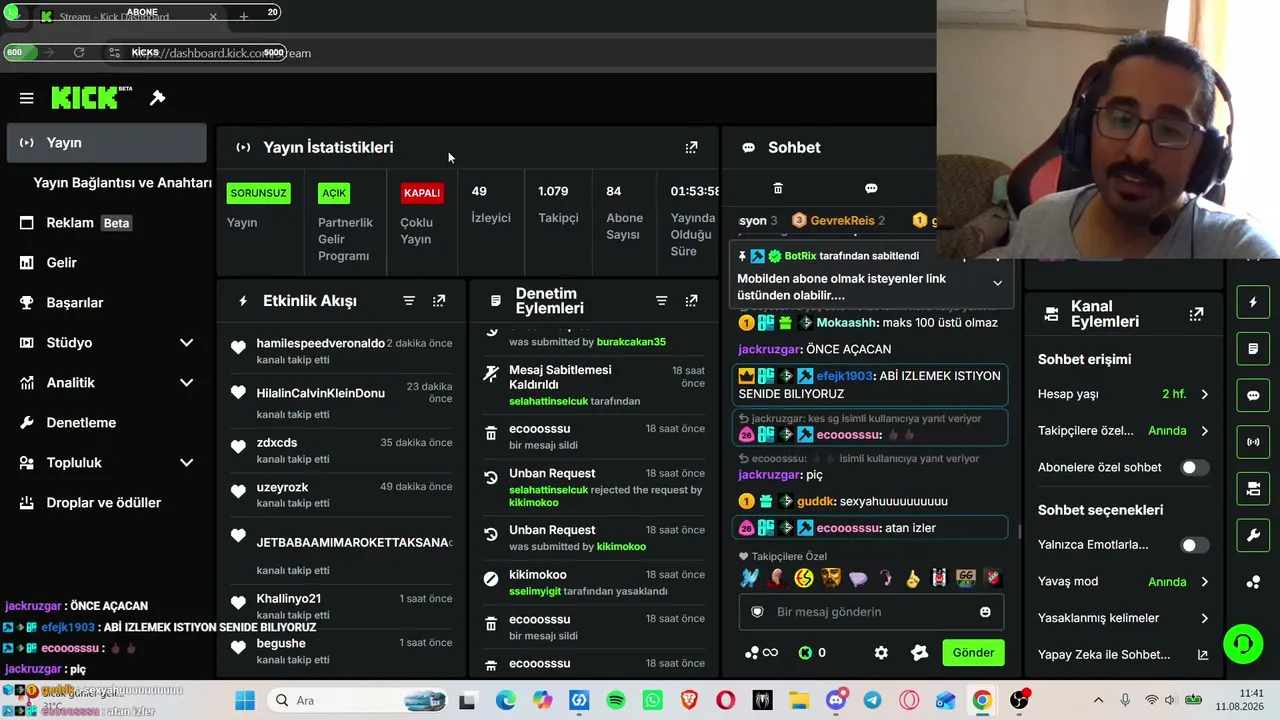Image resolution: width=1280 pixels, height=720 pixels.
Task: Click the pin icon next to Kick logo
Action: (x=157, y=98)
